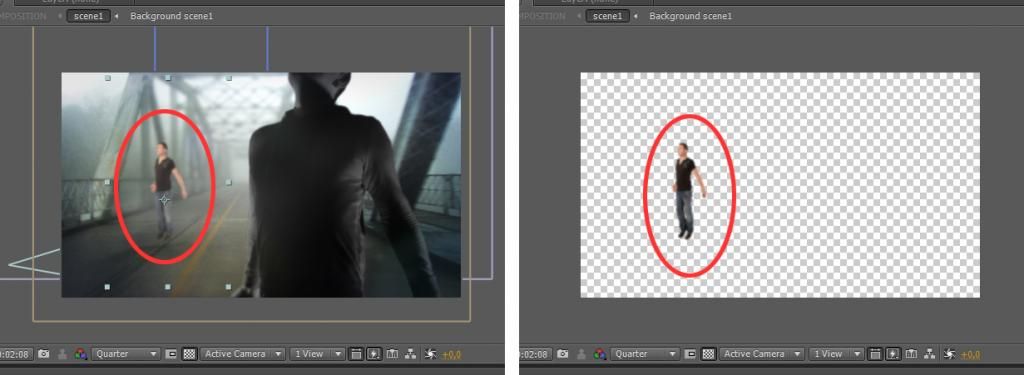Screen dimensions: 1024x375
Task: Open Comp Flowchart icon in left viewer
Action: pos(411,354)
